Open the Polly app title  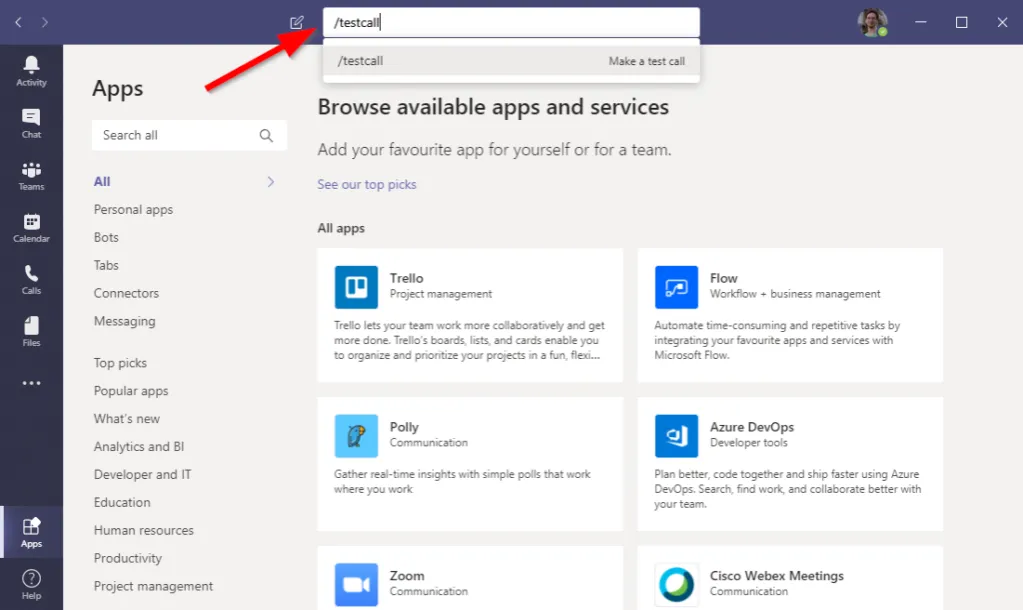point(404,427)
